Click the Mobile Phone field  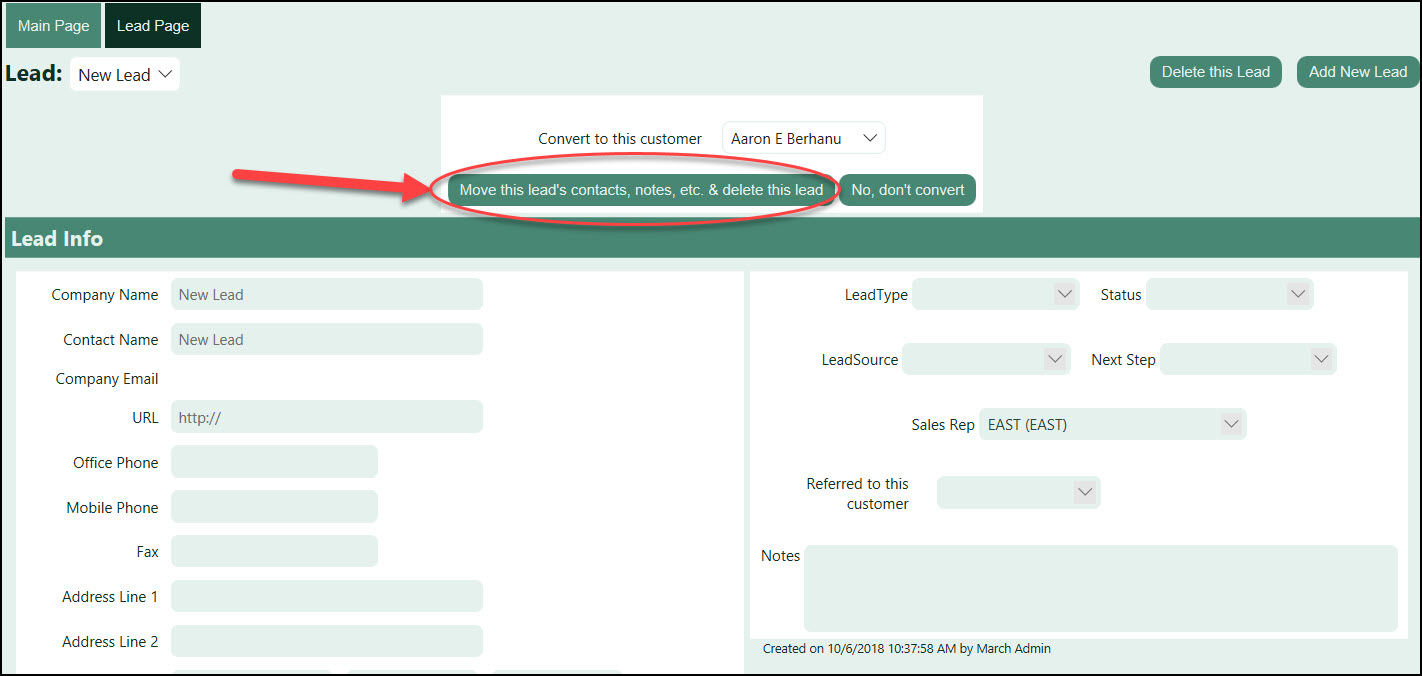click(274, 508)
